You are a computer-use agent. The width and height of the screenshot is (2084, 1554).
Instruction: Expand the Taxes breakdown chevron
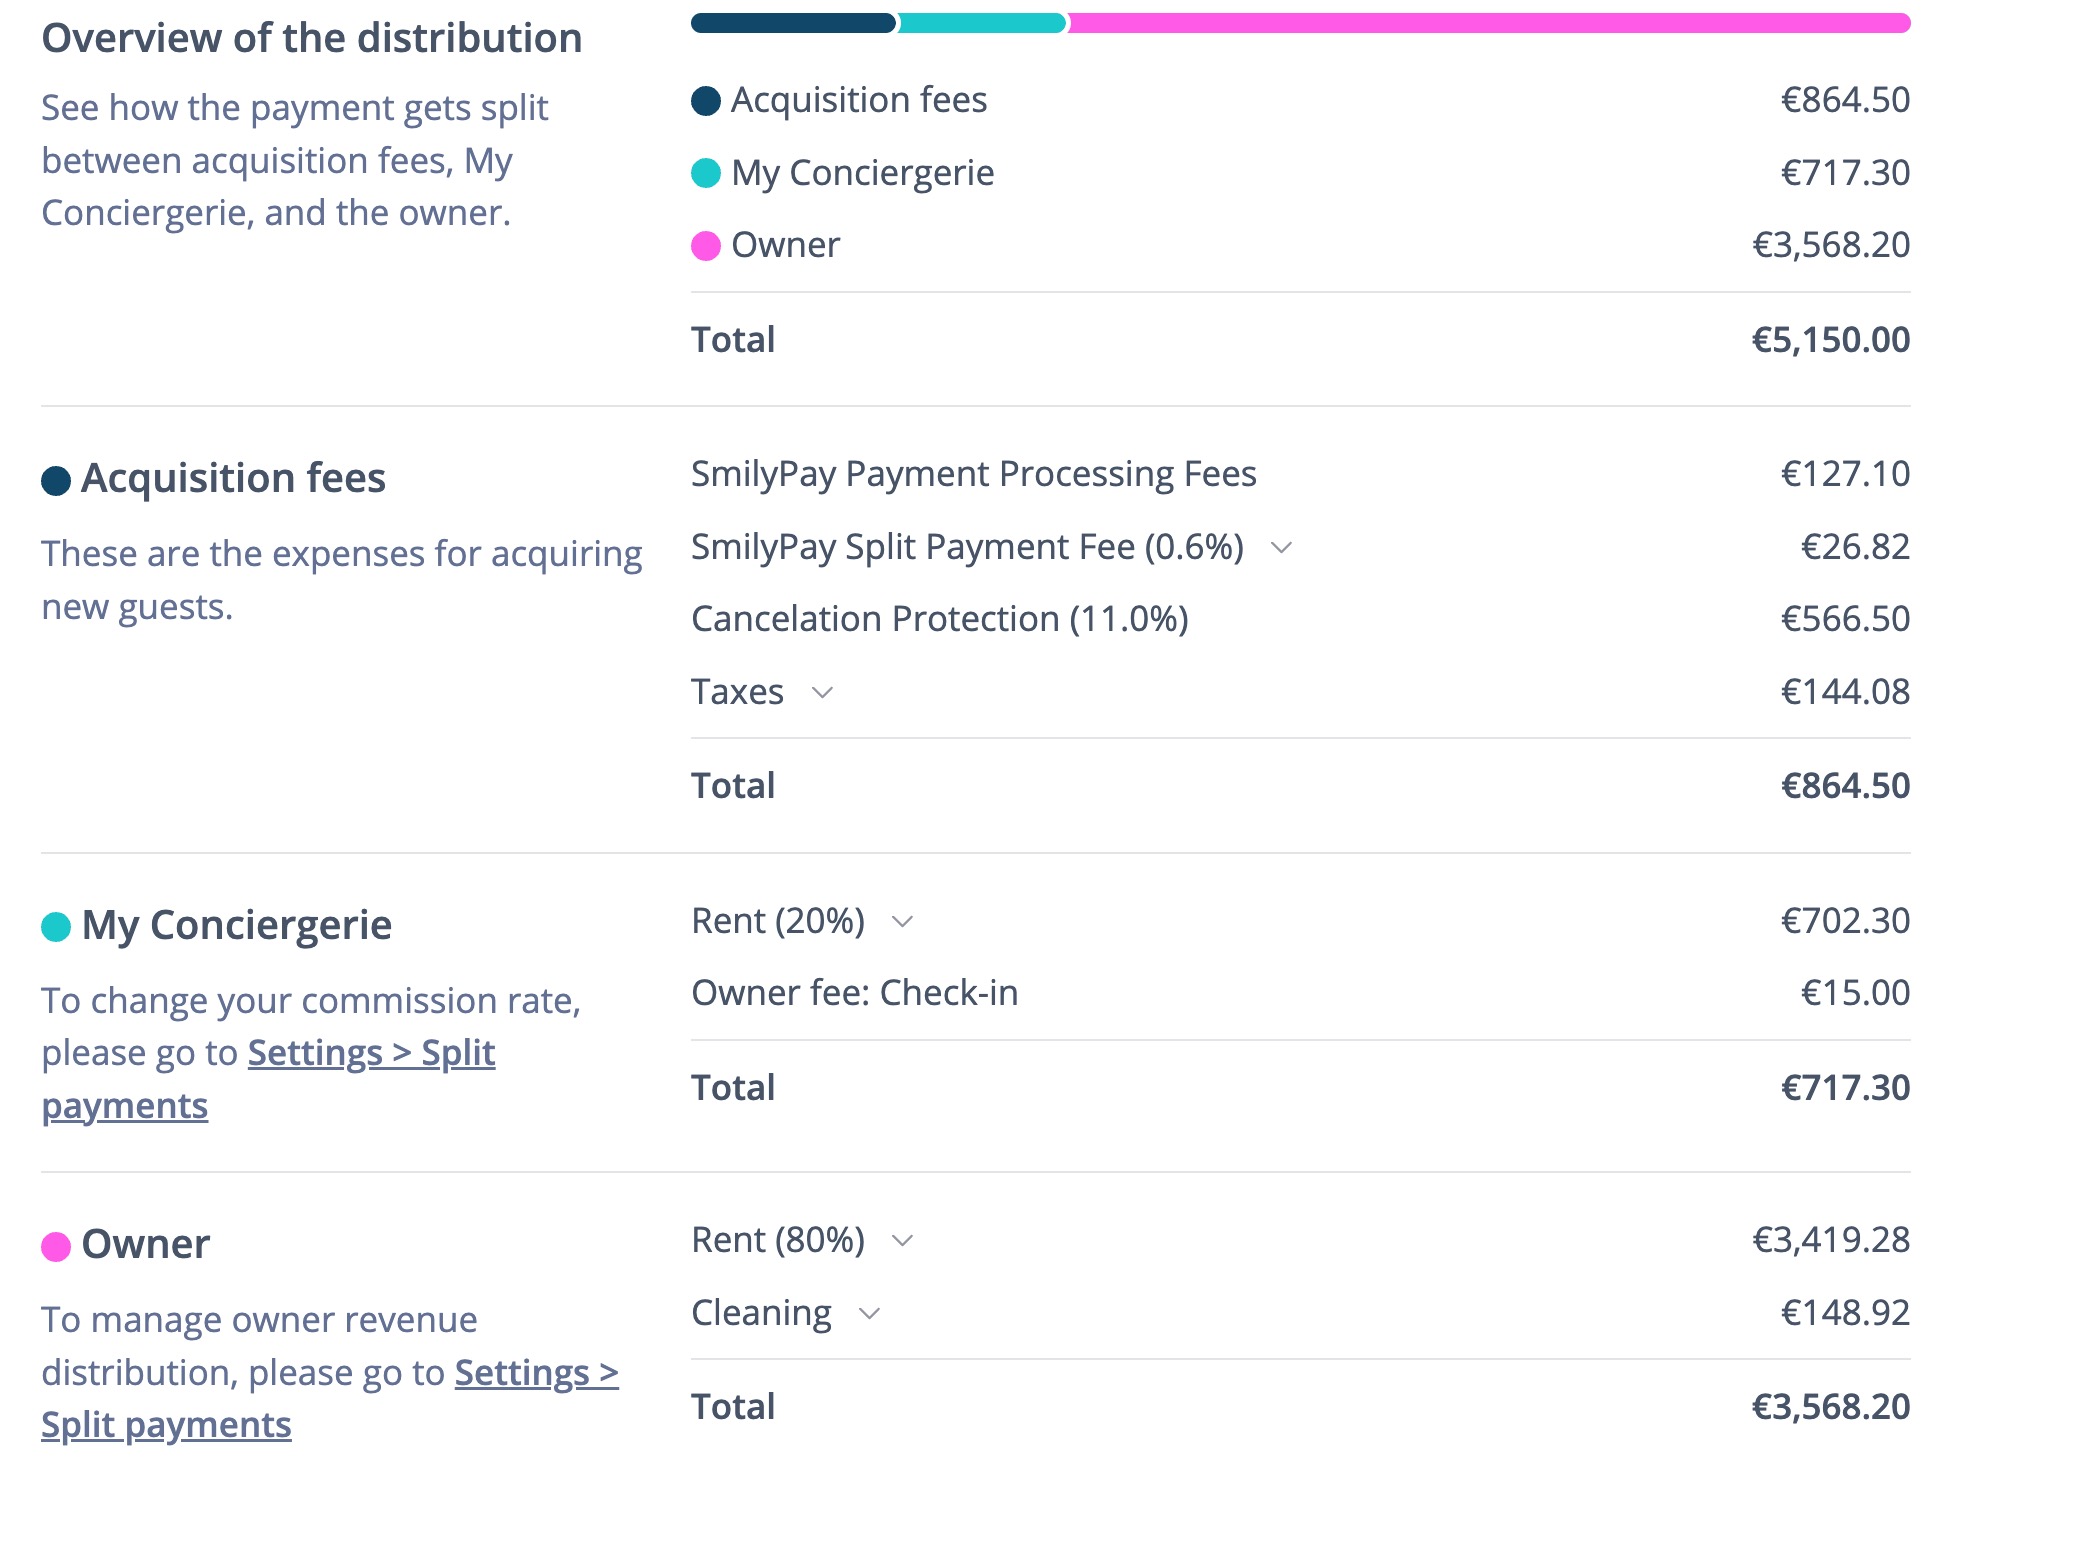tap(822, 693)
